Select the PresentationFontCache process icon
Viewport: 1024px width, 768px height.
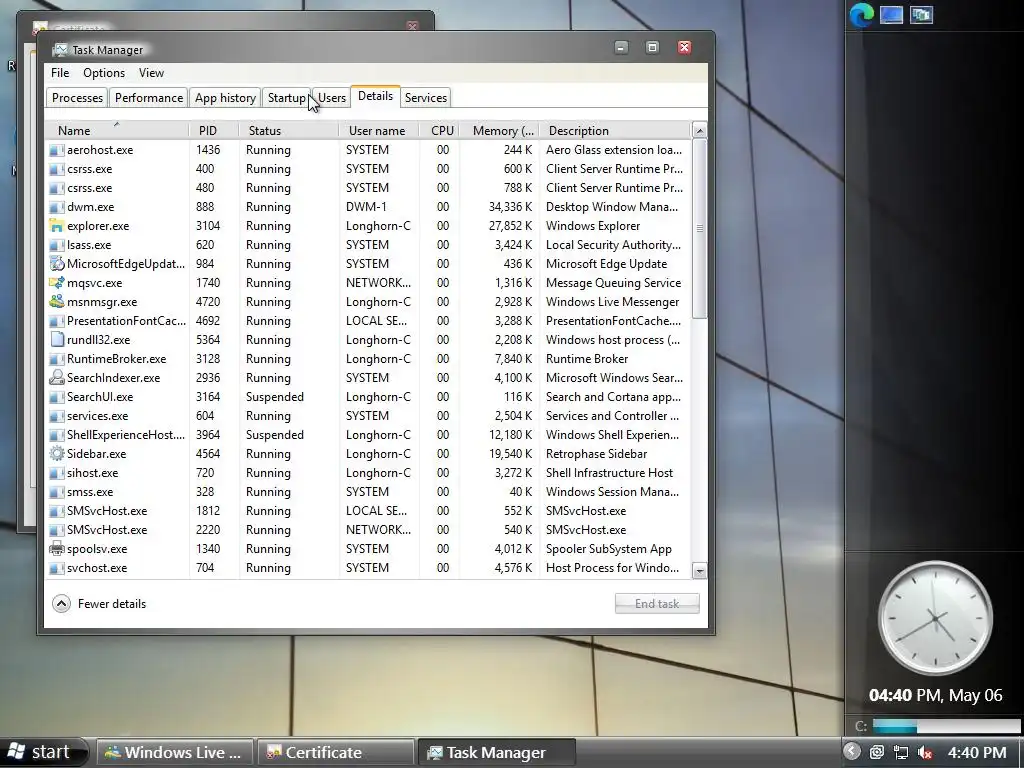pyautogui.click(x=57, y=321)
